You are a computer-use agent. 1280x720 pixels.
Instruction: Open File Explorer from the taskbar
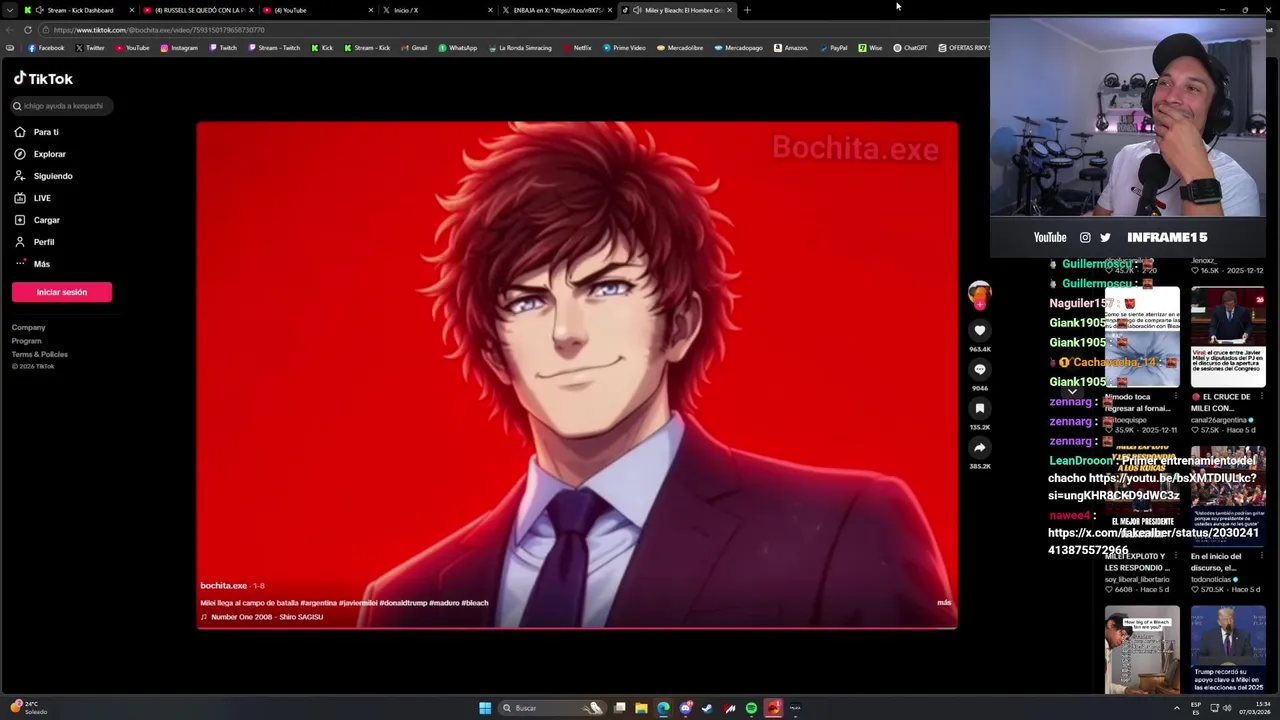pyautogui.click(x=641, y=708)
